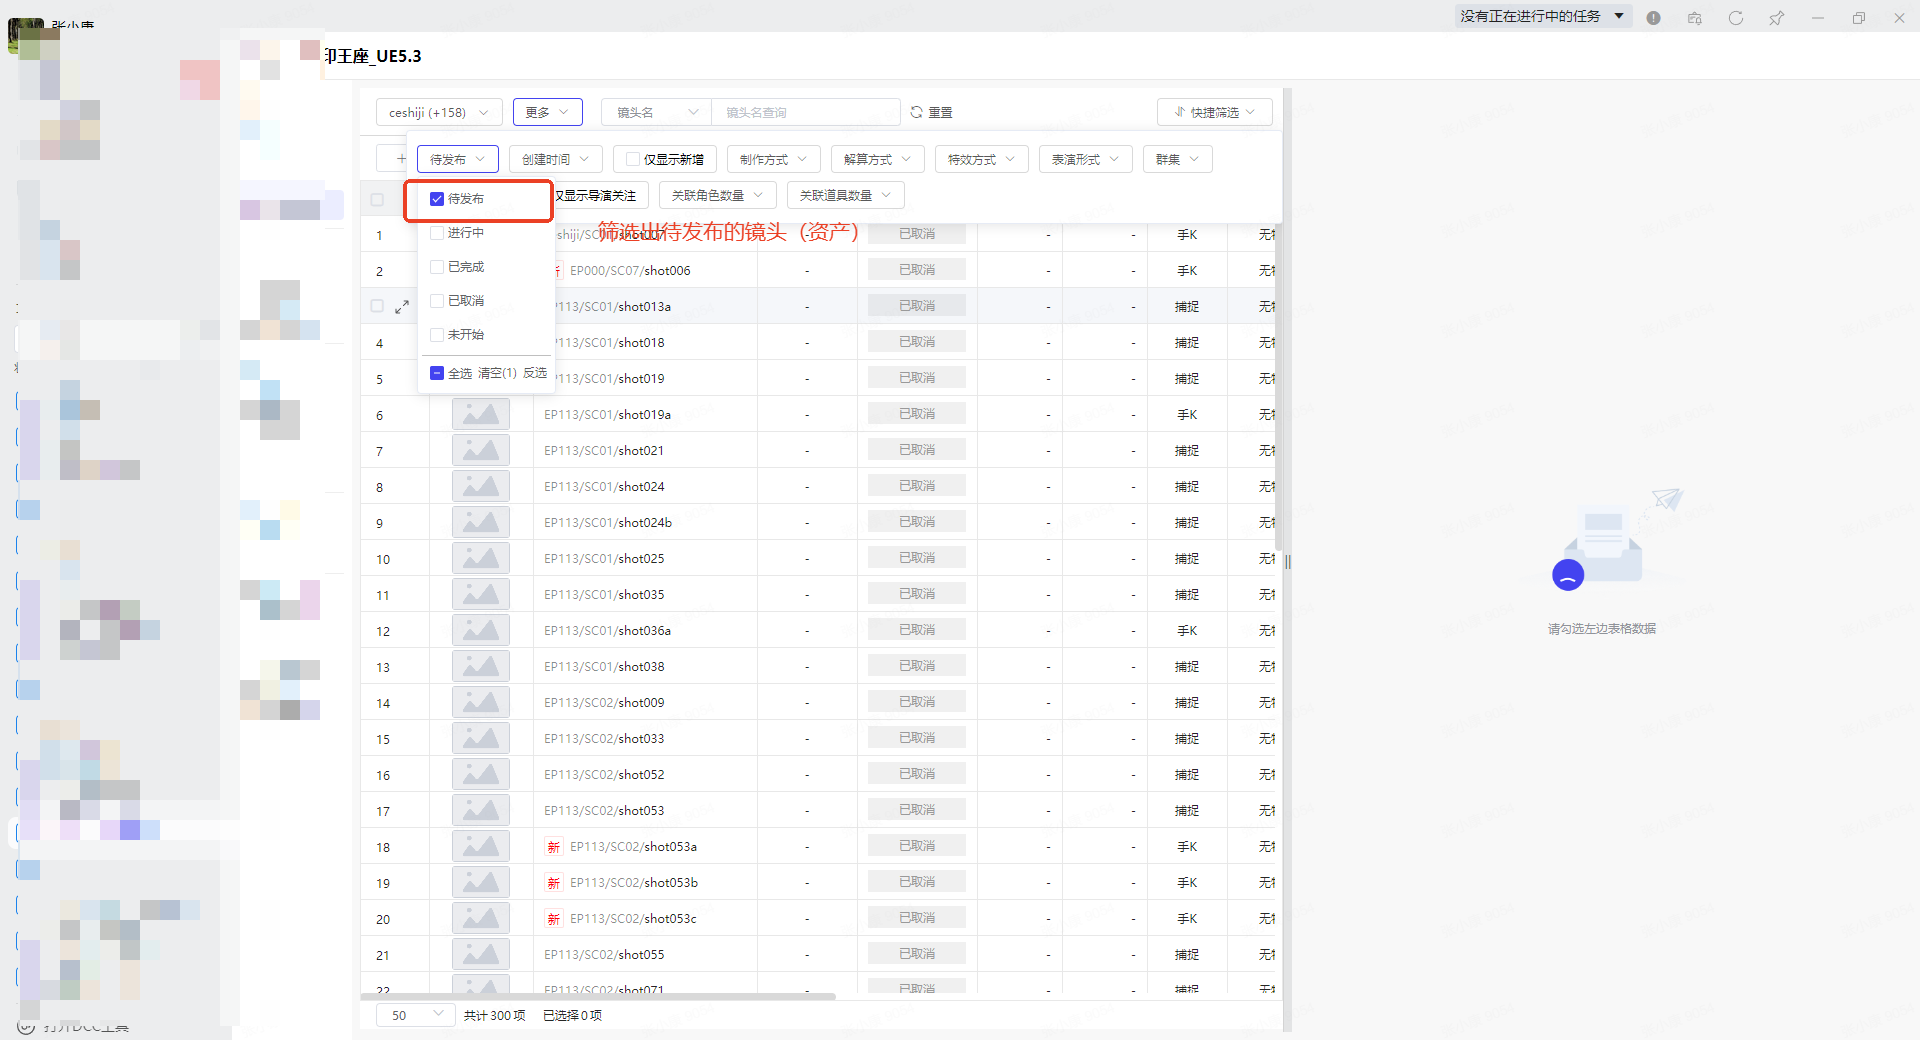Viewport: 1920px width, 1040px height.
Task: Click the 已取消 status tag in shot025 row
Action: pyautogui.click(x=917, y=558)
